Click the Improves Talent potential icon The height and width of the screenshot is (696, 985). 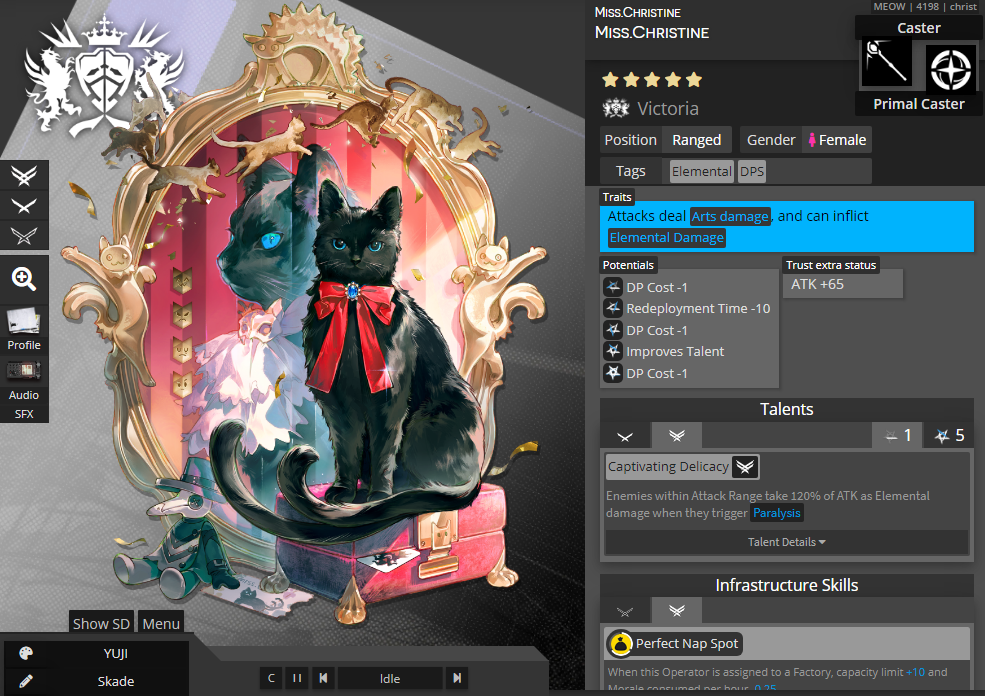tap(613, 351)
